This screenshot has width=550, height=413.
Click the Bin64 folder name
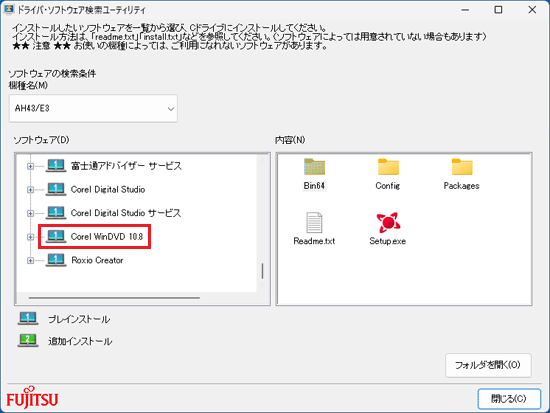(x=314, y=186)
